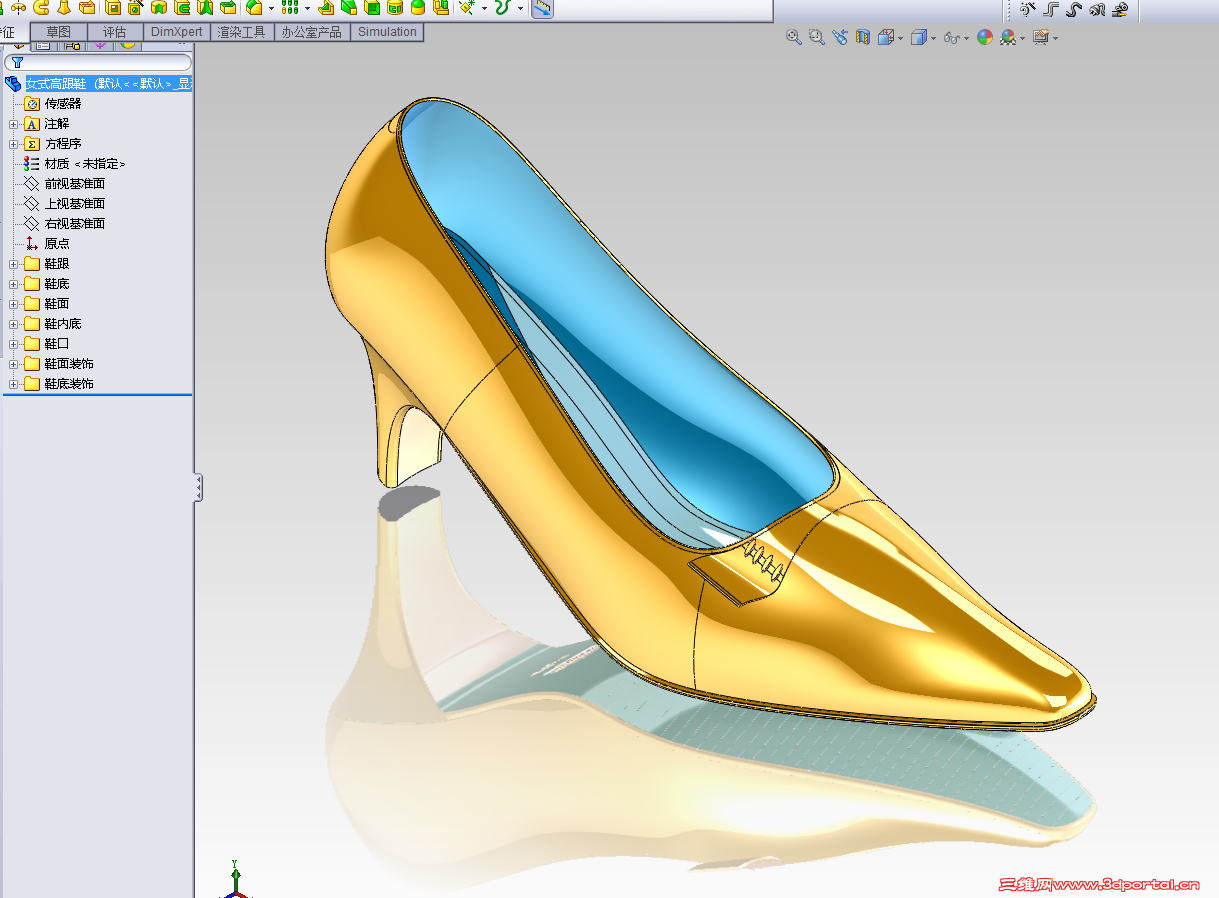Click the feature tree filter field

pyautogui.click(x=97, y=62)
